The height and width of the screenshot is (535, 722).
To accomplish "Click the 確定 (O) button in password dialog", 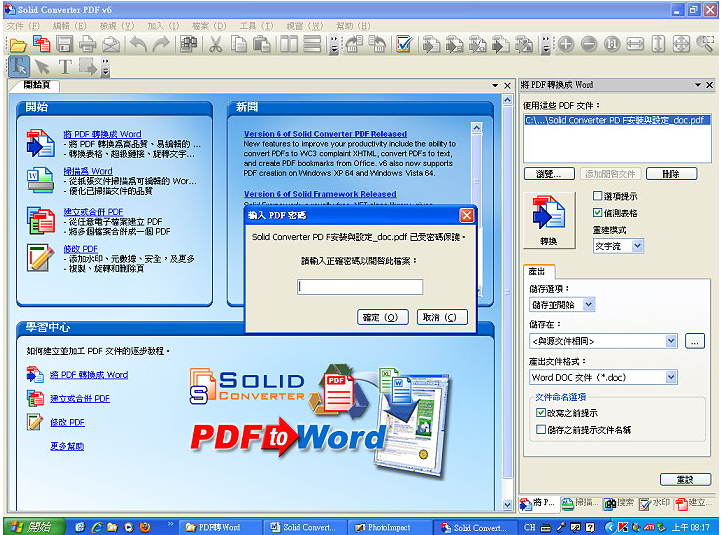I will tap(382, 317).
